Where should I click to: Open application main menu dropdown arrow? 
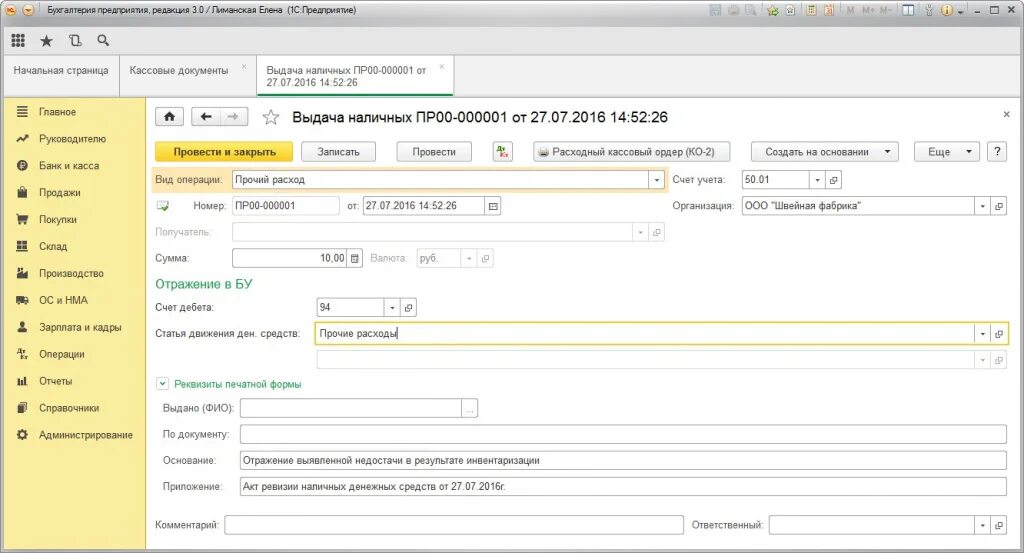coord(28,10)
